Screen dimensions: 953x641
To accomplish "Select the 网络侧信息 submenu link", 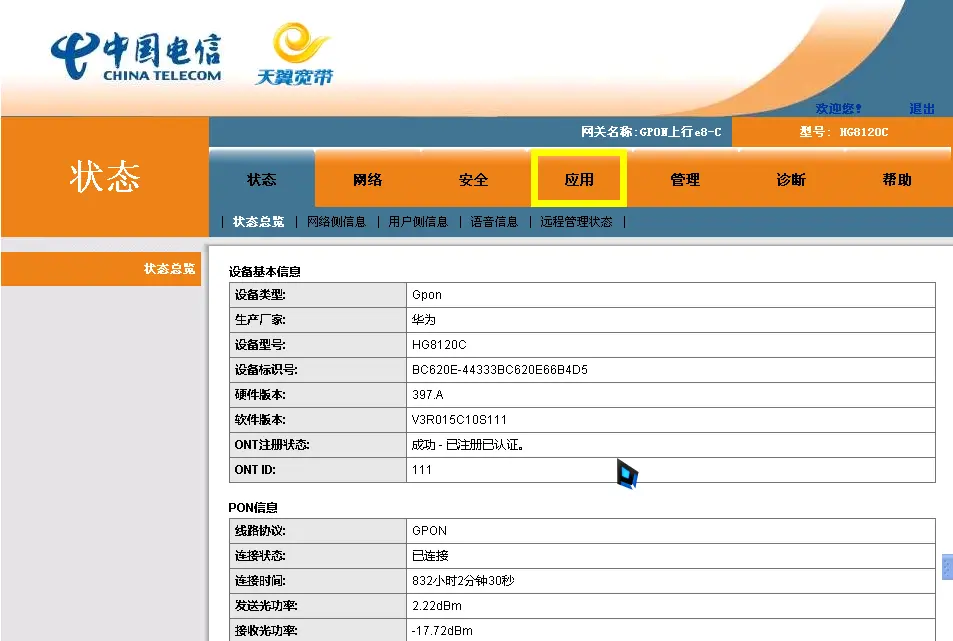I will coord(337,222).
